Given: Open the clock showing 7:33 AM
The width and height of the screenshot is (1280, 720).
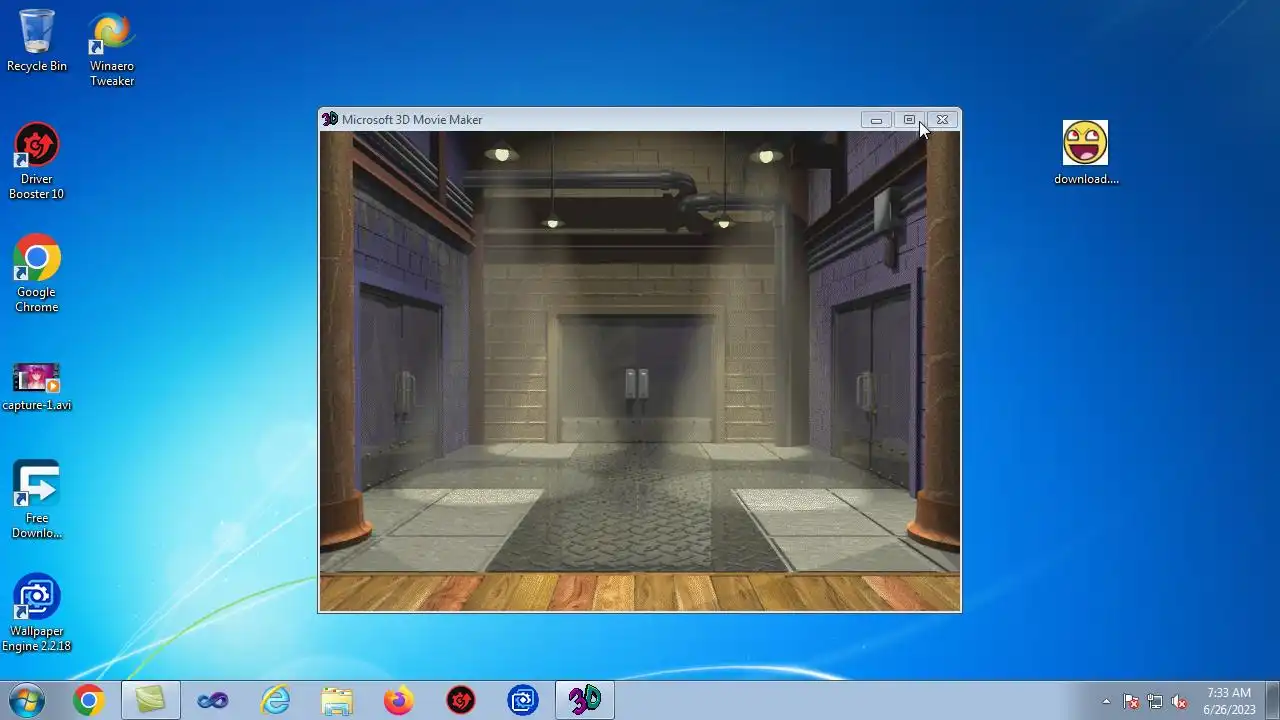Looking at the screenshot, I should coord(1229,701).
